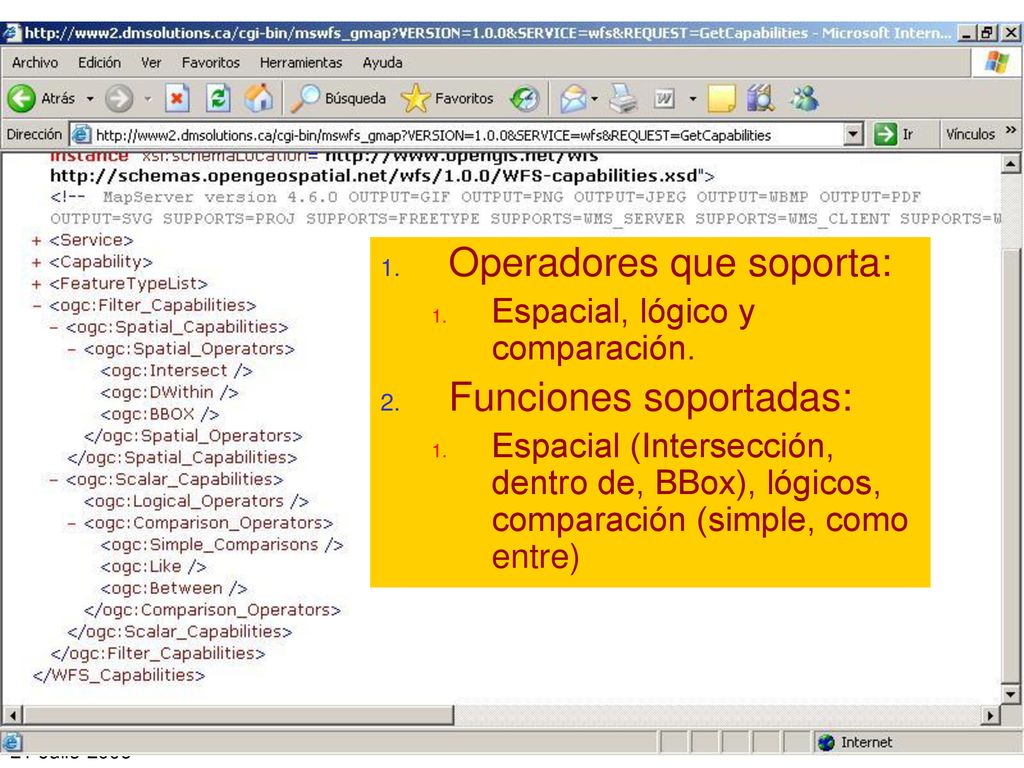Open Edit-with dropdown arrow beside Word icon
This screenshot has width=1024, height=768.
pos(692,99)
